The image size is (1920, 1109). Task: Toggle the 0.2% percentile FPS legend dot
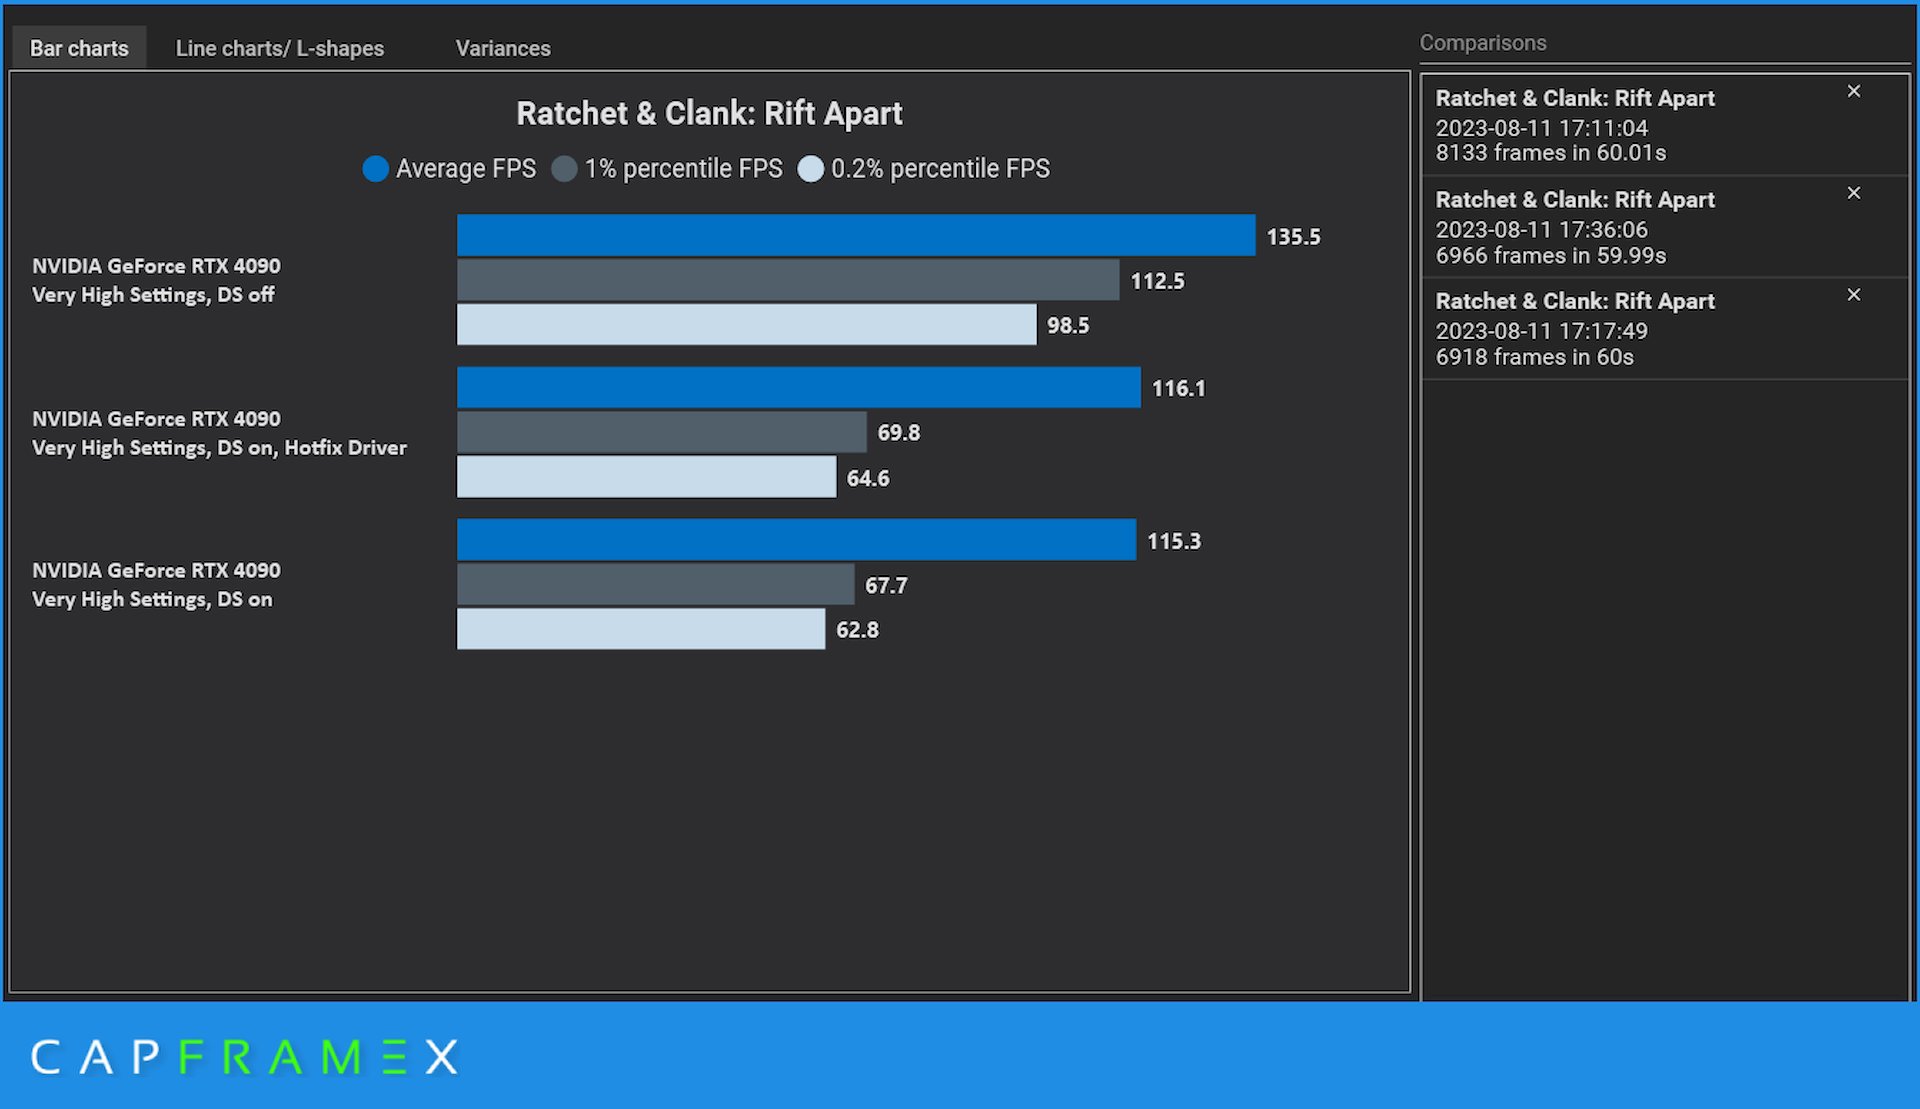pyautogui.click(x=811, y=169)
